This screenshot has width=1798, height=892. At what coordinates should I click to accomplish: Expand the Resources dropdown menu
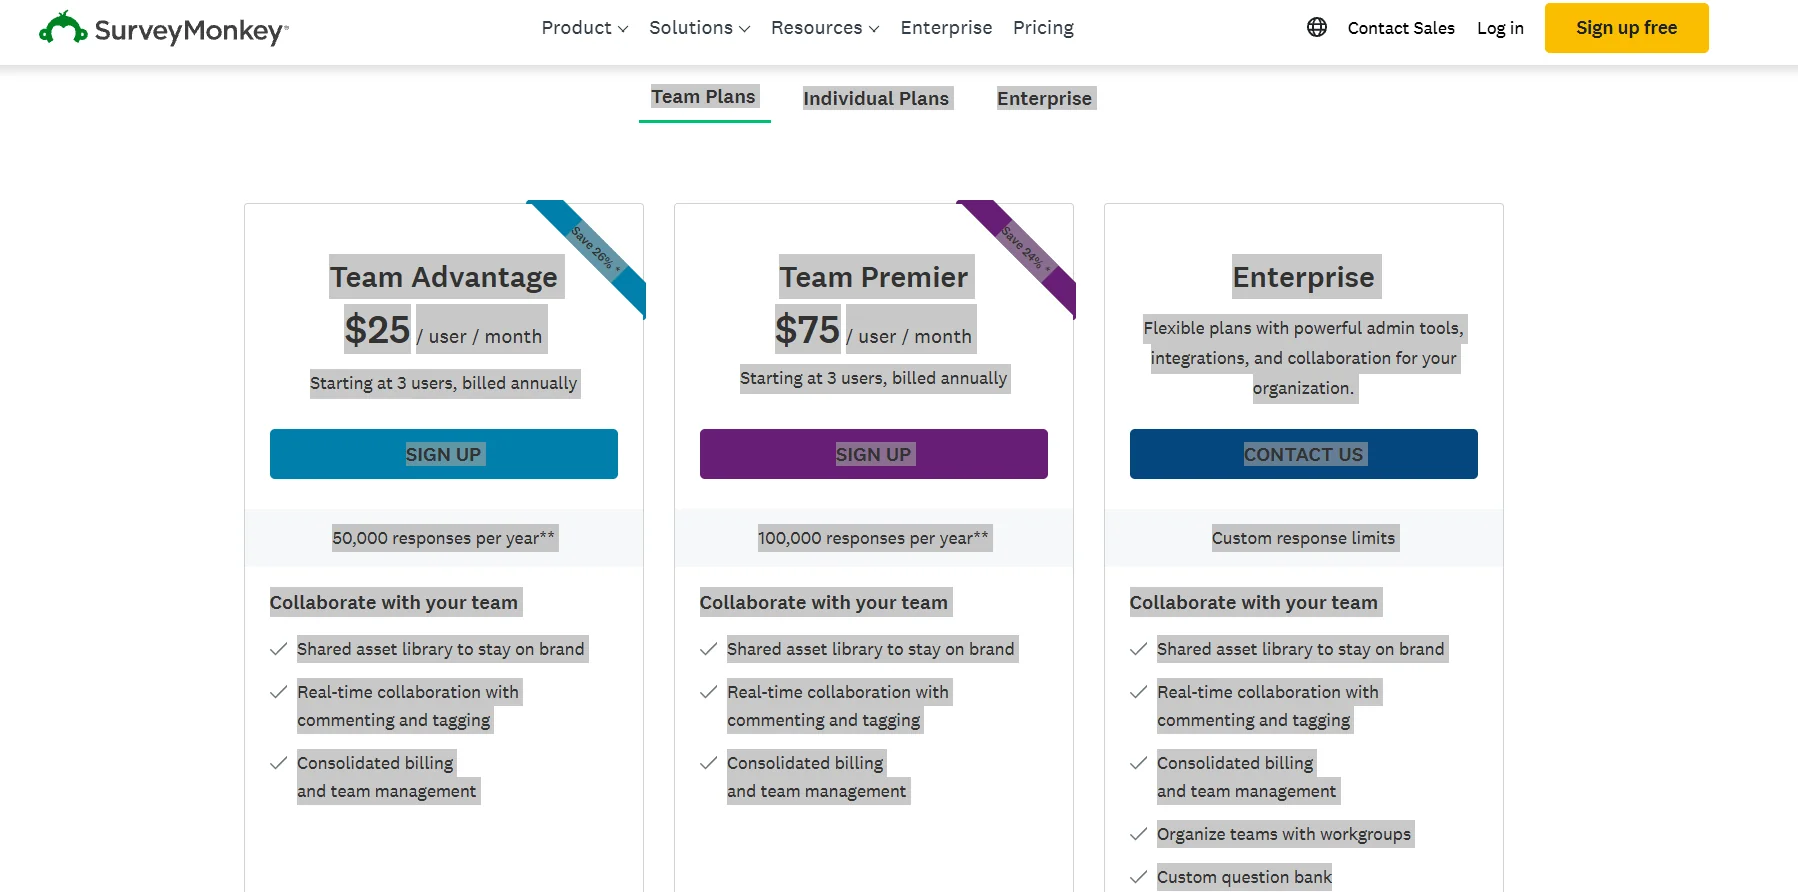825,28
